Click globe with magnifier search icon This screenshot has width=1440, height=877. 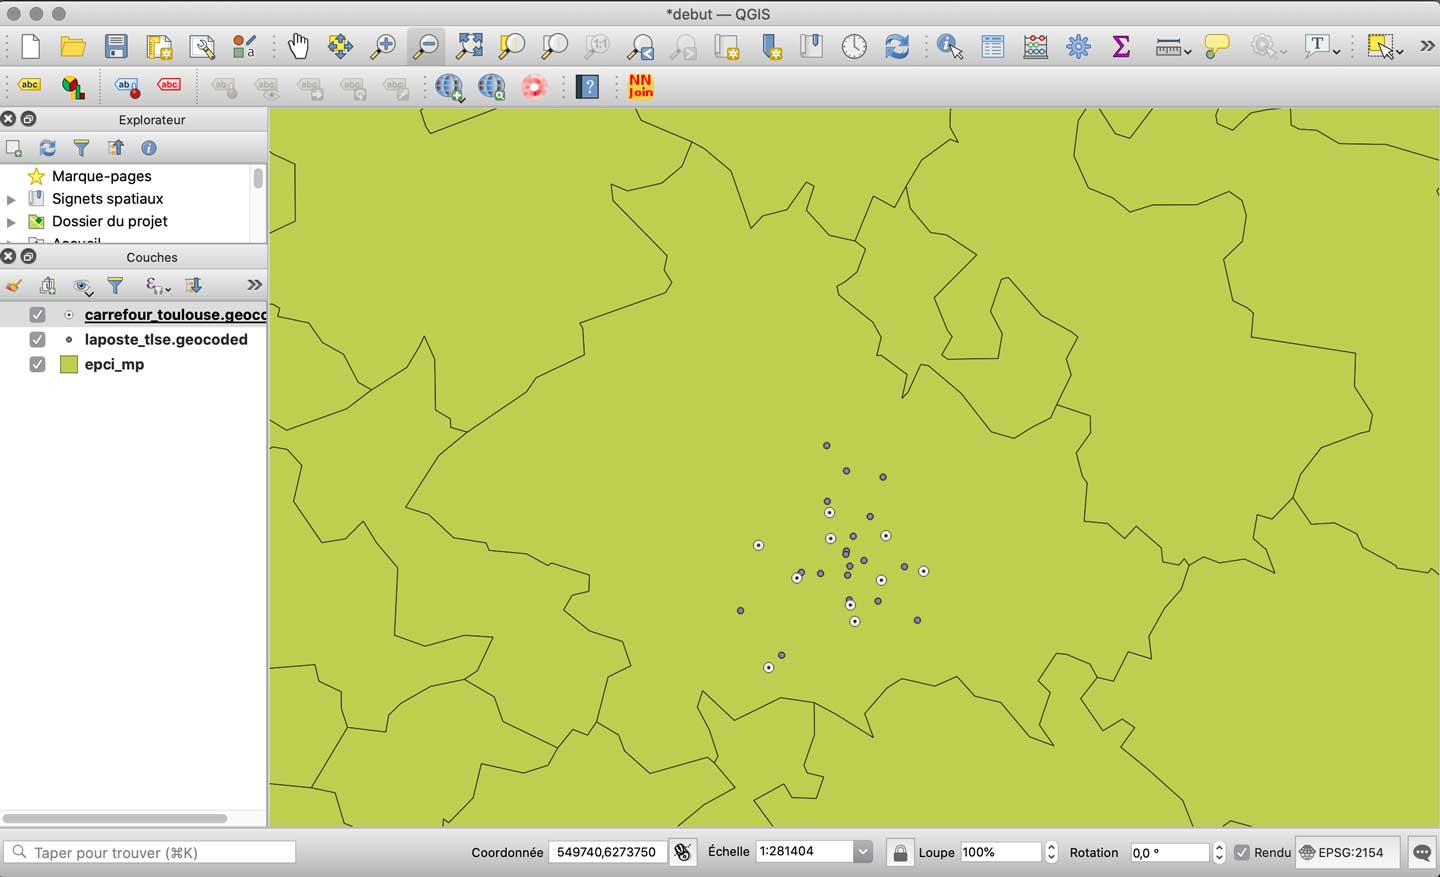(x=491, y=87)
